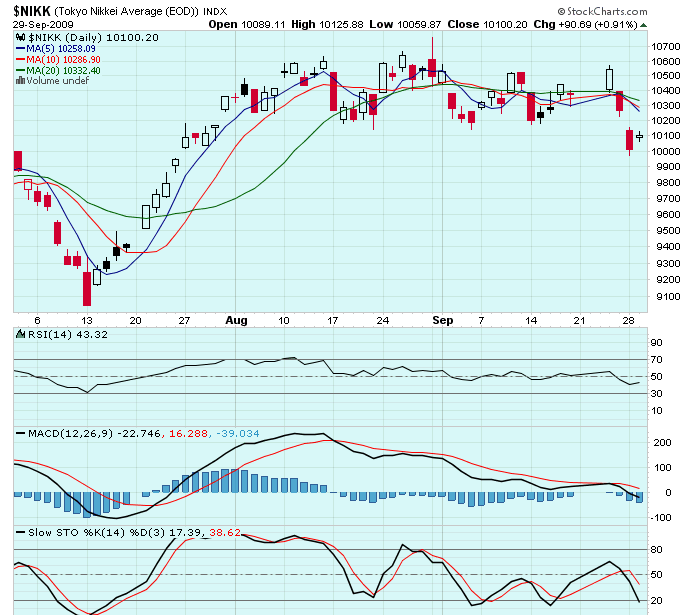This screenshot has height=615, width=694.
Task: Click the 24 date marker on the axis
Action: click(382, 321)
